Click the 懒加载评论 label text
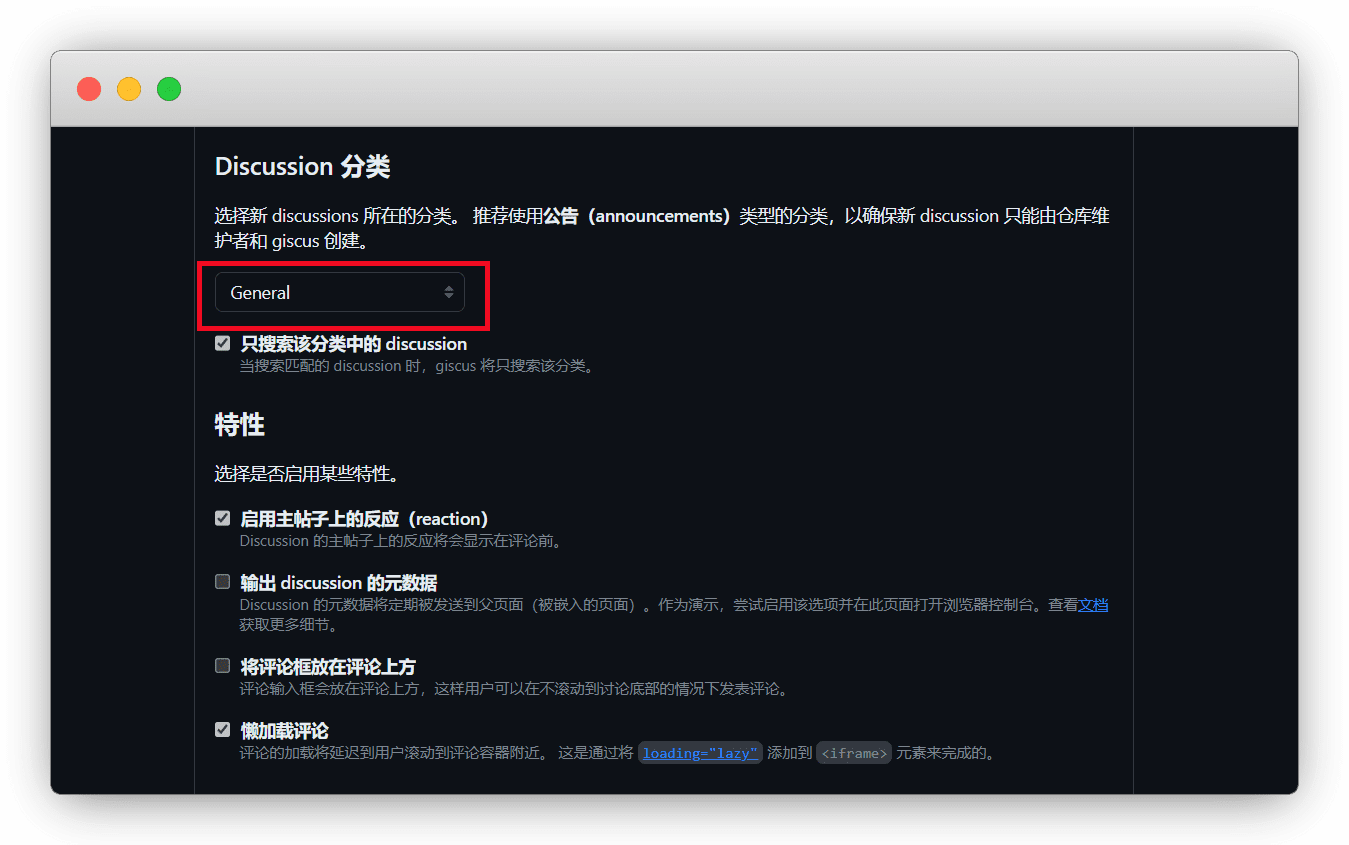1349x845 pixels. tap(285, 731)
